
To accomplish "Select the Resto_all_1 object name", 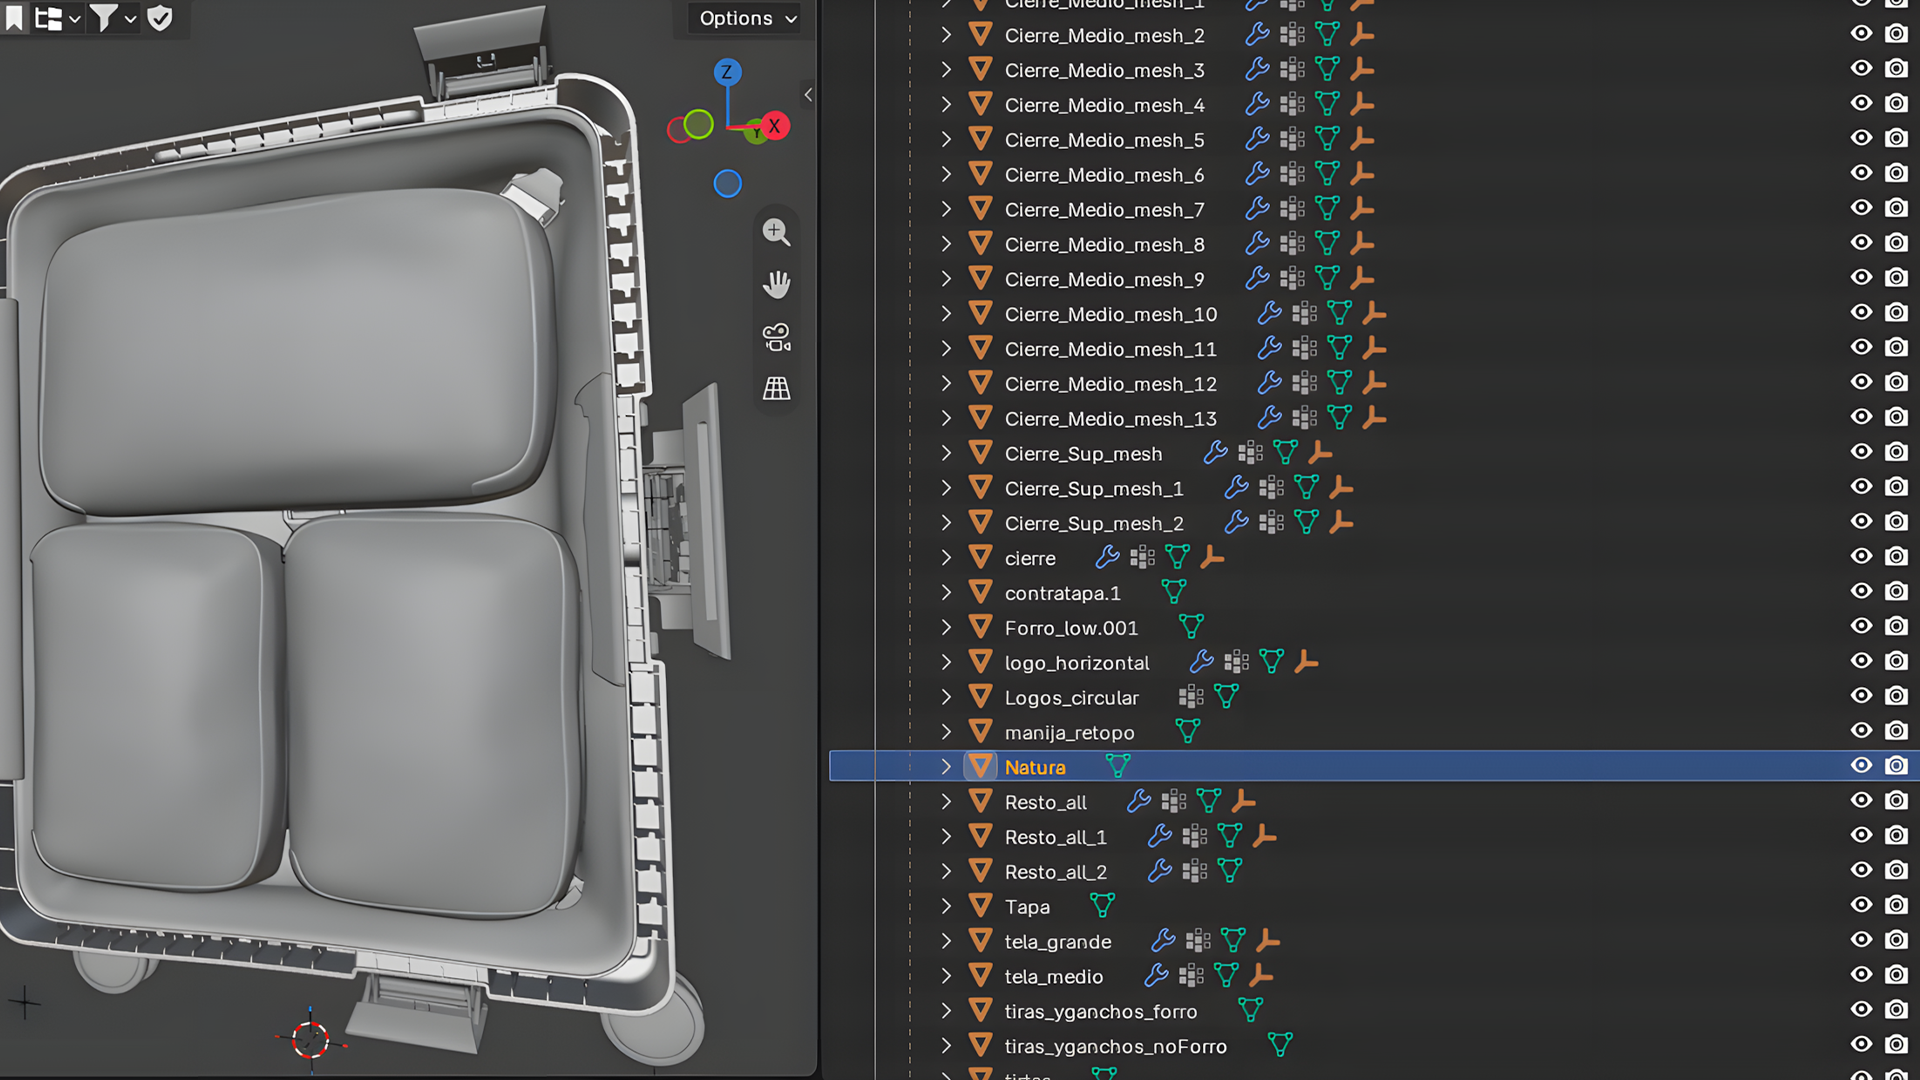I will pyautogui.click(x=1055, y=837).
